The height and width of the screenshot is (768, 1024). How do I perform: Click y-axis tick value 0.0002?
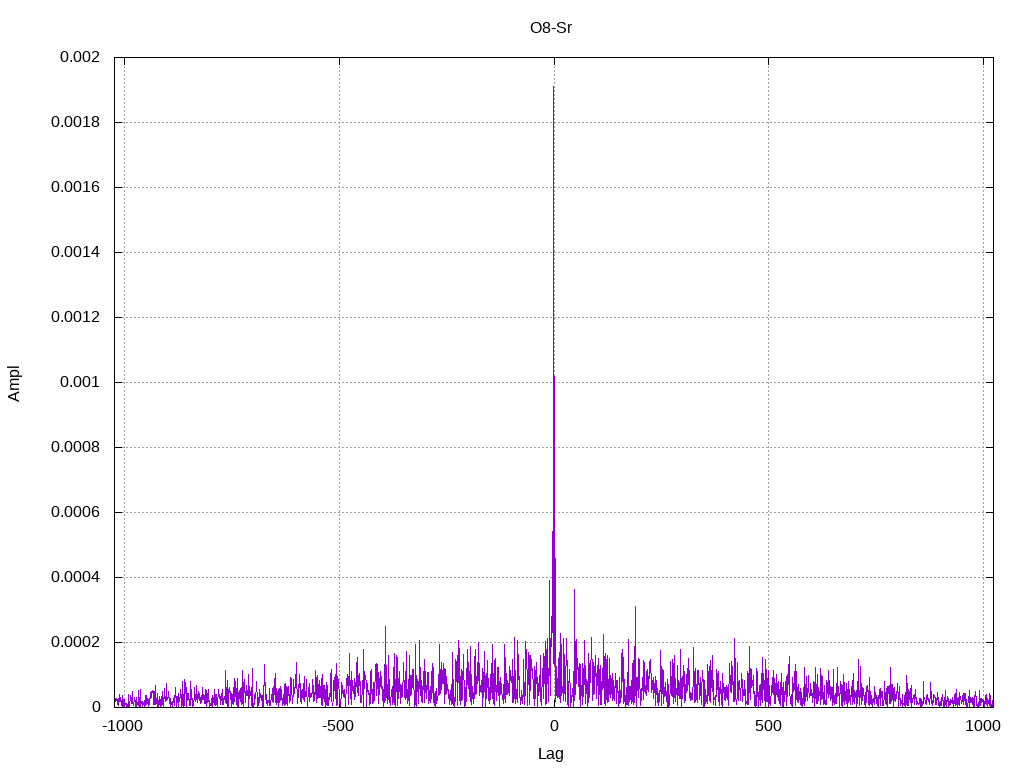(76, 642)
